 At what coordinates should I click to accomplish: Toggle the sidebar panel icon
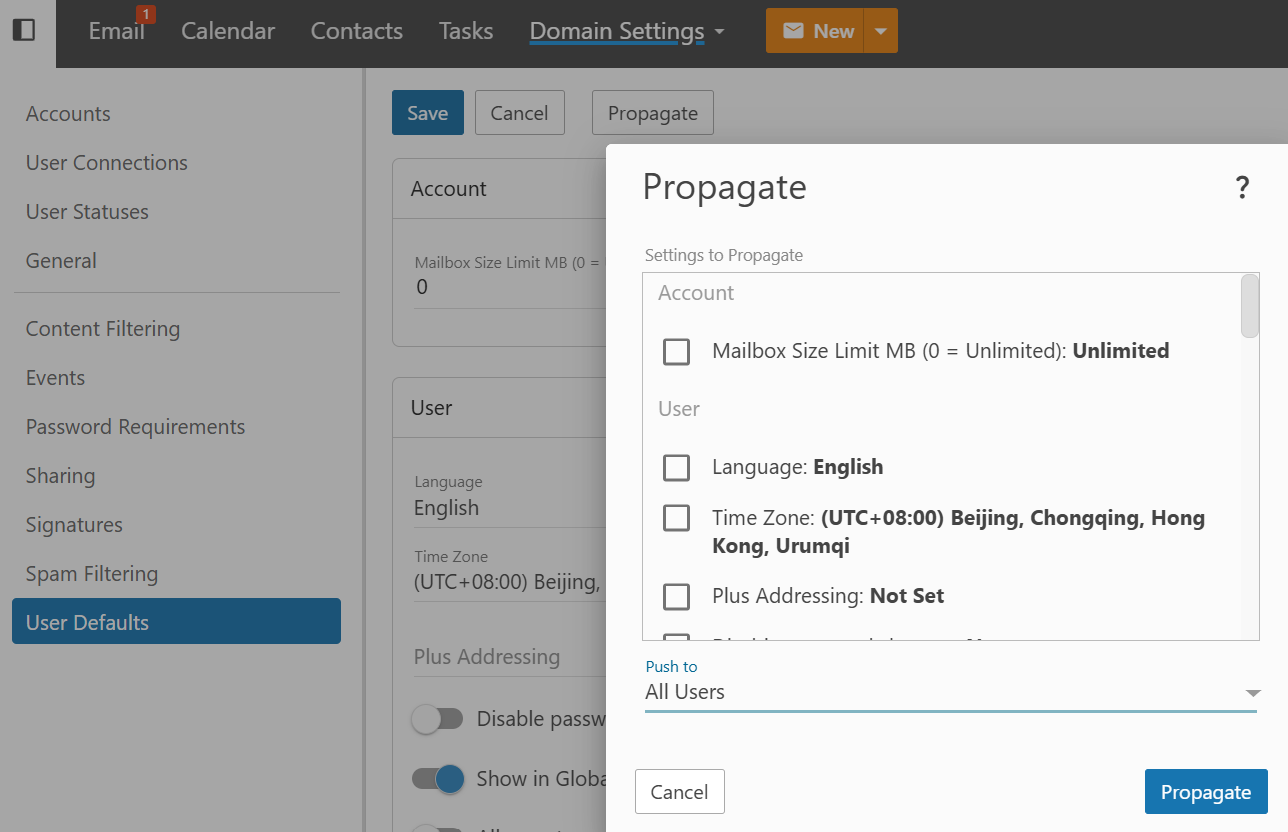click(24, 30)
